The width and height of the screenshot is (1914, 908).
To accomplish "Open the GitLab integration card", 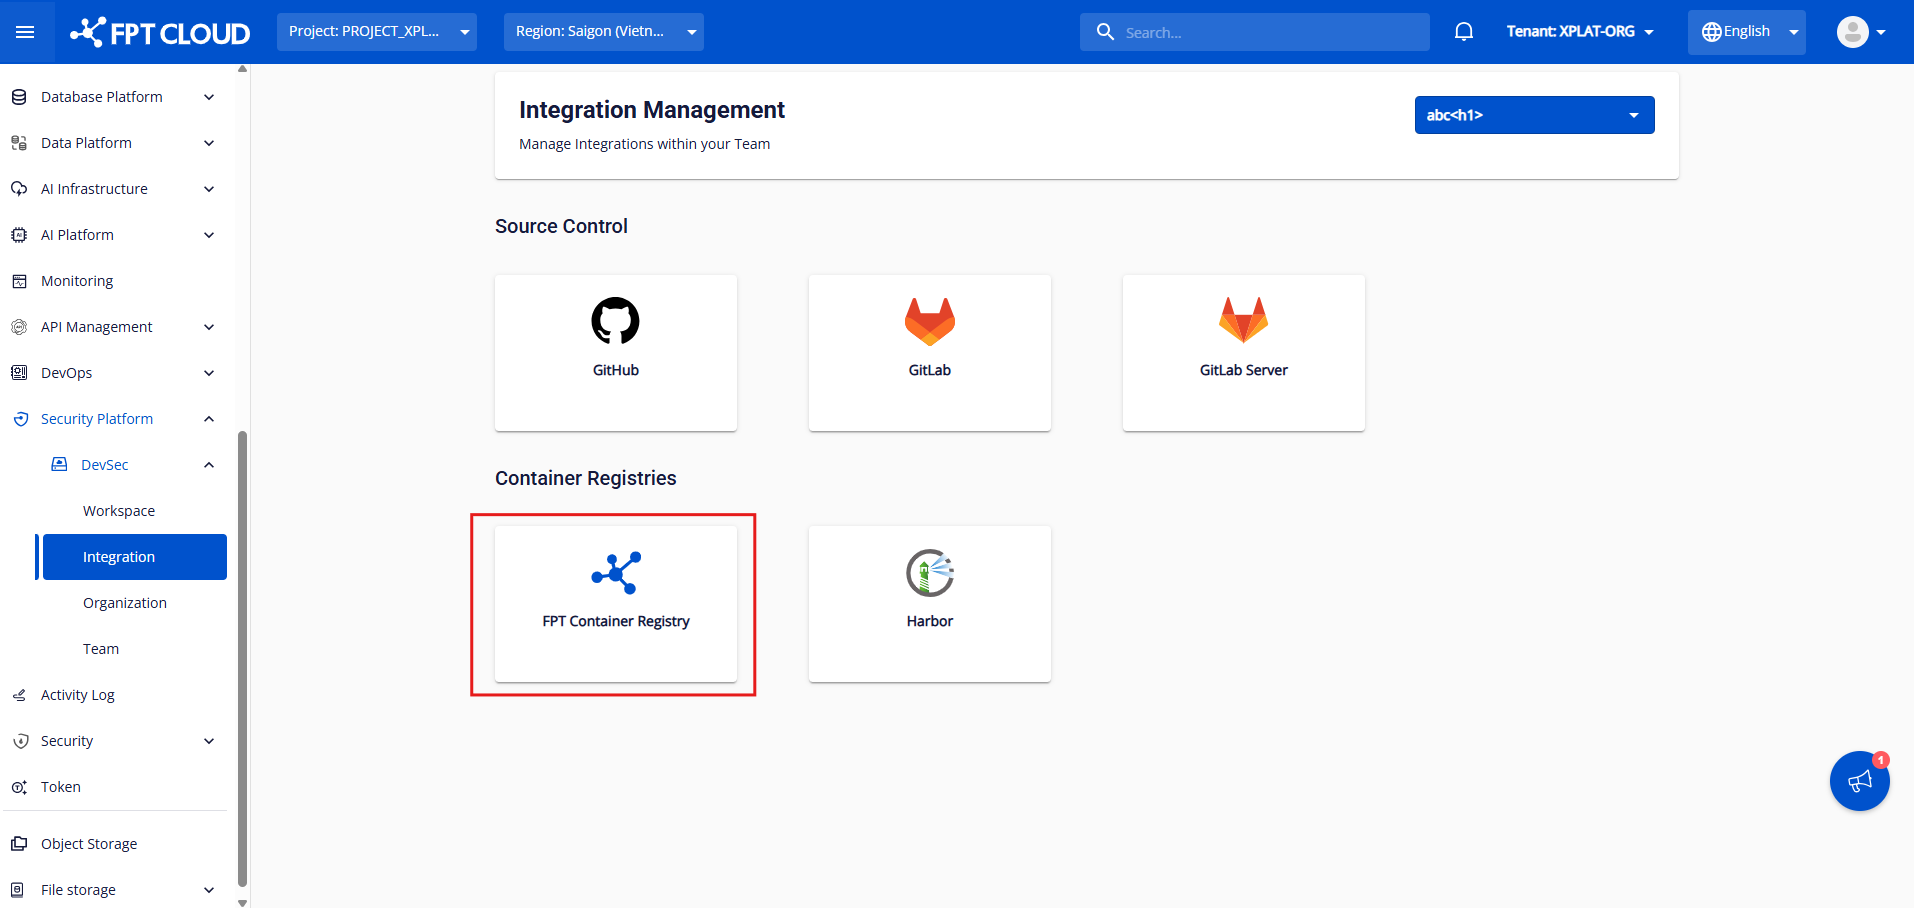I will 929,352.
